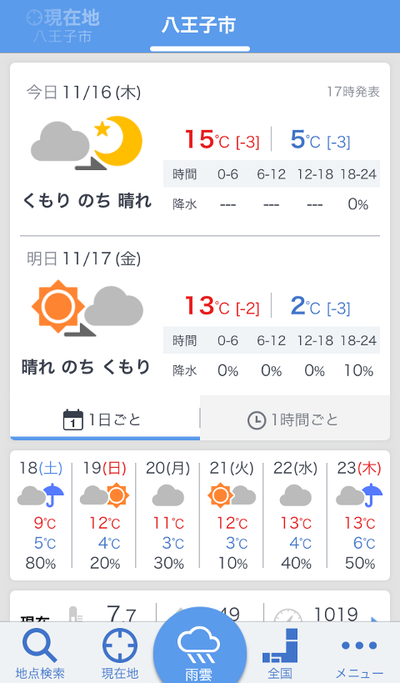The image size is (400, 683).
Task: Open Thursday 23 umbrella forecast column
Action: pyautogui.click(x=359, y=515)
